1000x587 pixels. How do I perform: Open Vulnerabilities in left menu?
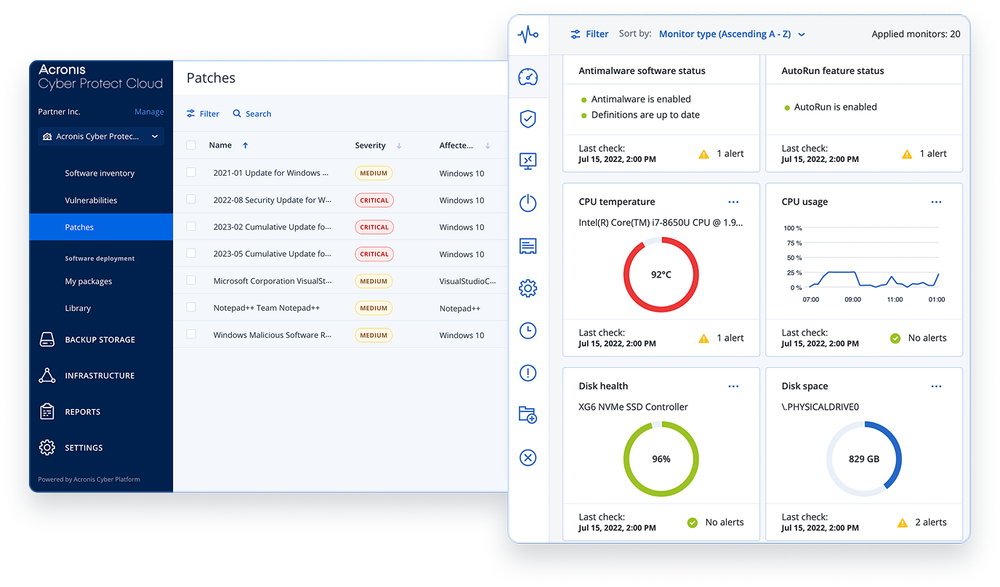coord(91,200)
